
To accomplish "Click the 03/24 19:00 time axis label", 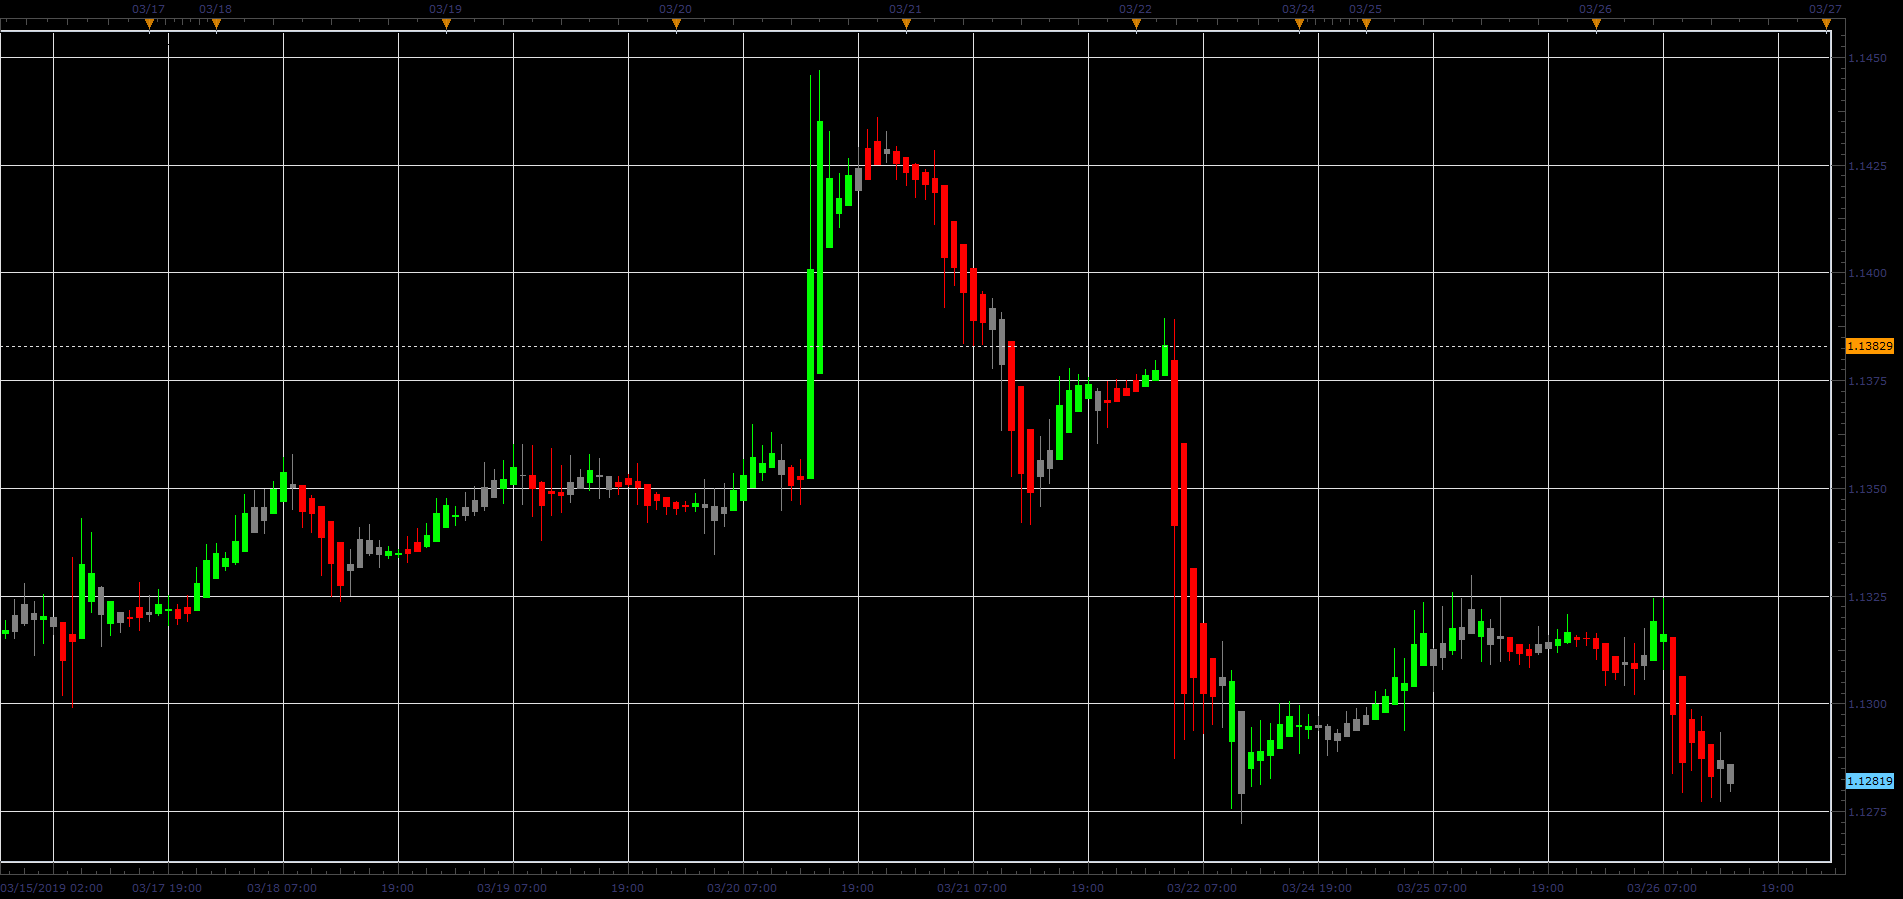I will 1317,888.
